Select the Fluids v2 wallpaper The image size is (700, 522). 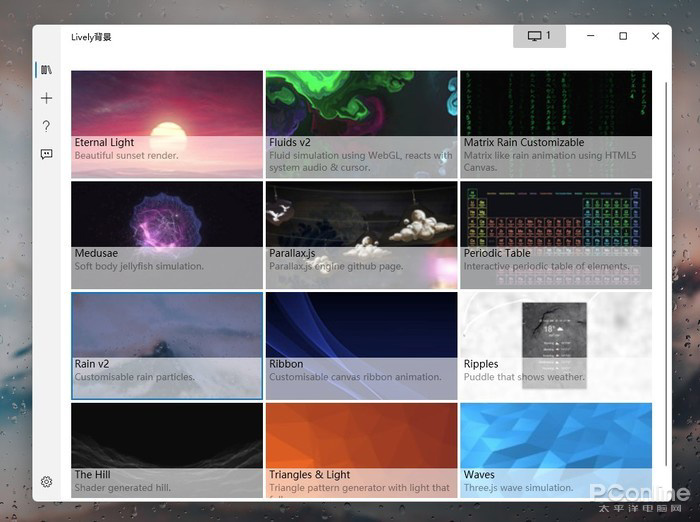tap(362, 124)
